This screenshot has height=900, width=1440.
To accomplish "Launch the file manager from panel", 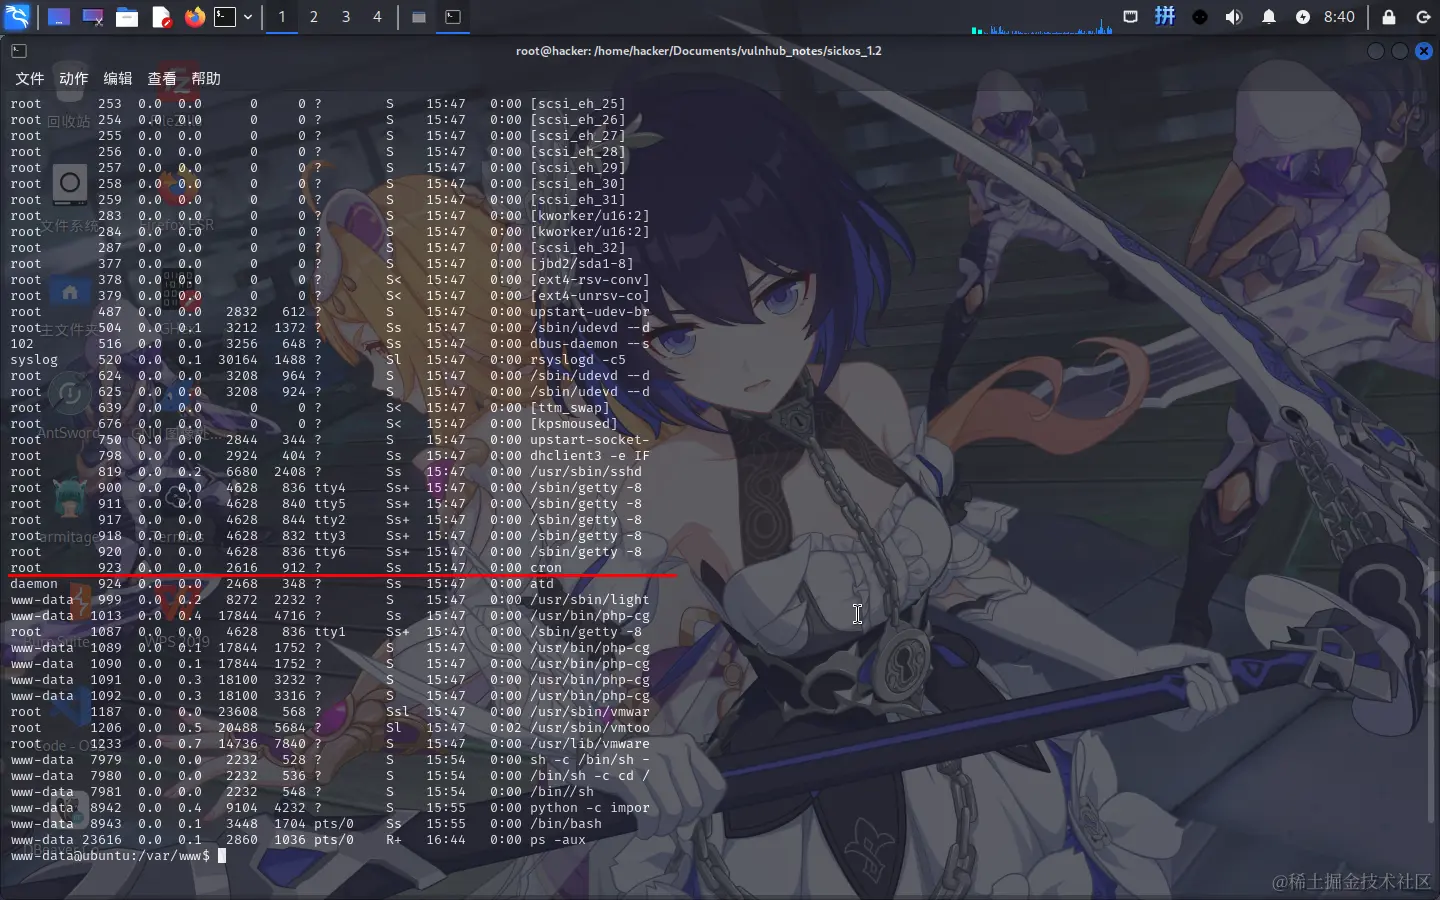I will tap(127, 17).
